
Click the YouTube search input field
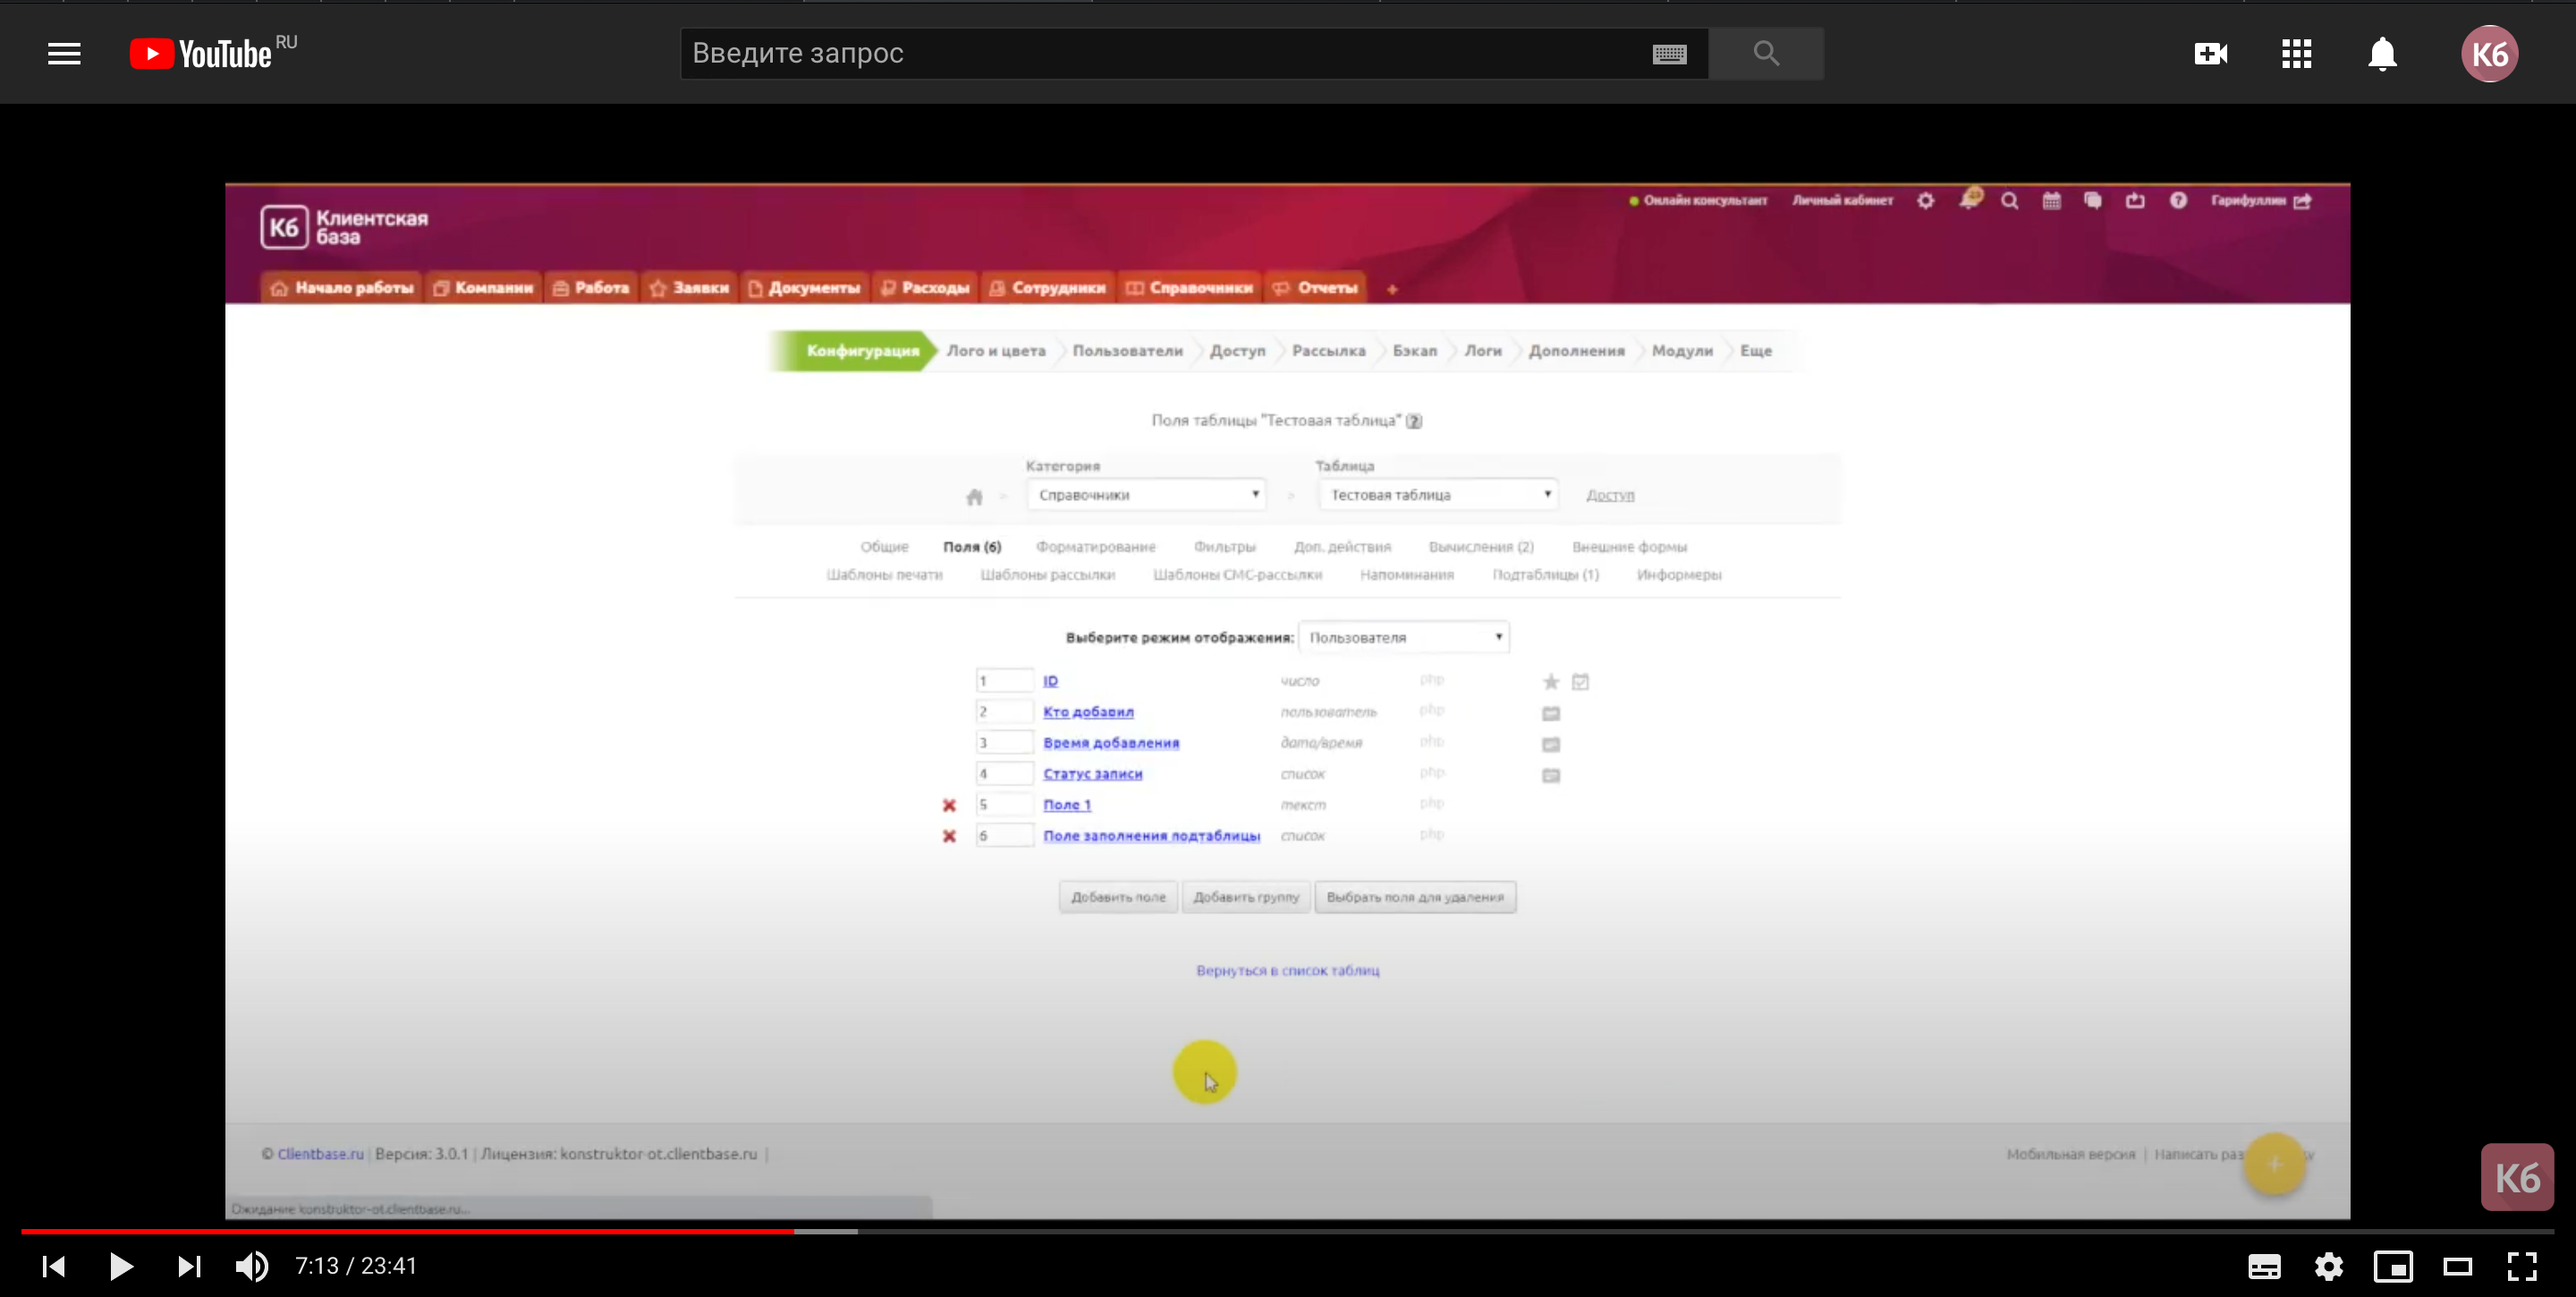(x=1160, y=54)
